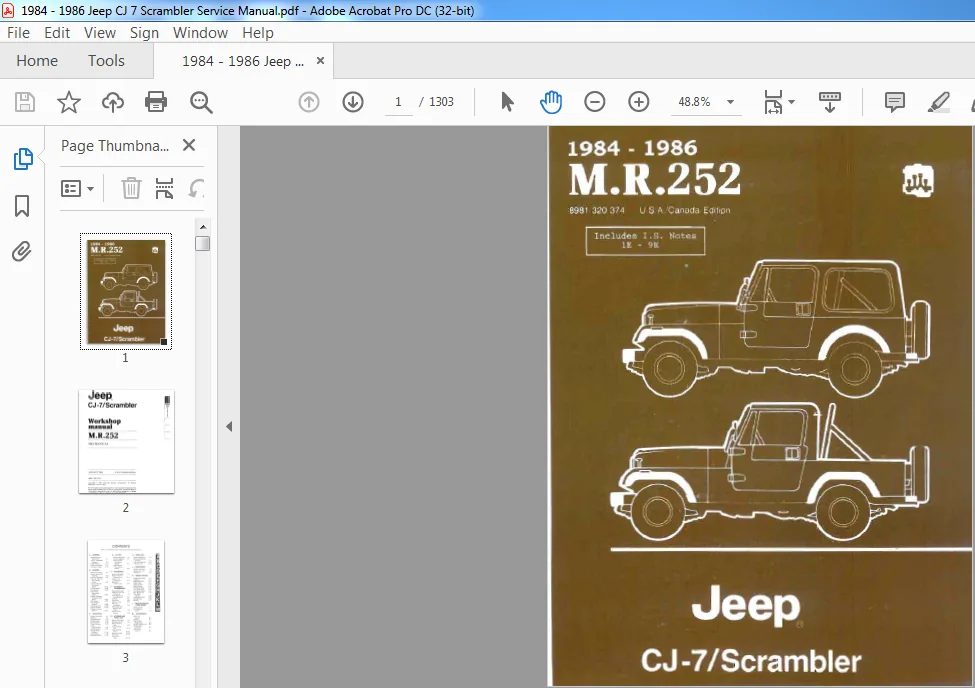Viewport: 975px width, 688px height.
Task: Switch to the Home tab
Action: tap(37, 61)
